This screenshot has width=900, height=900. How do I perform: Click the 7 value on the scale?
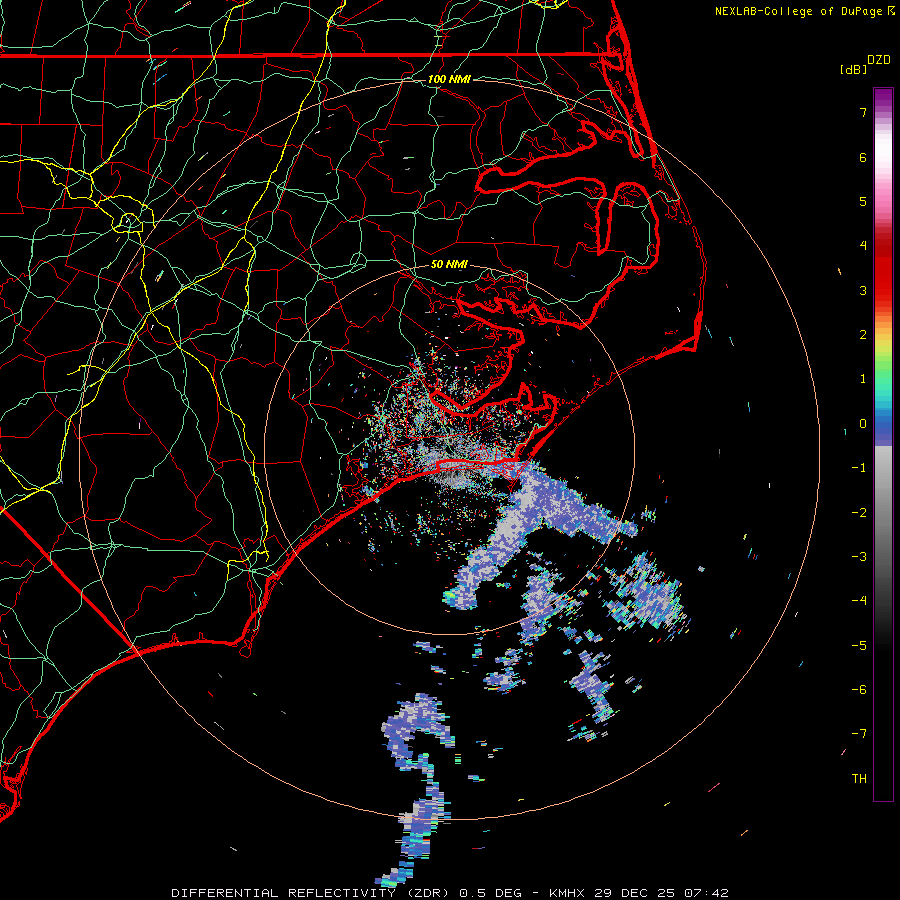(x=863, y=112)
